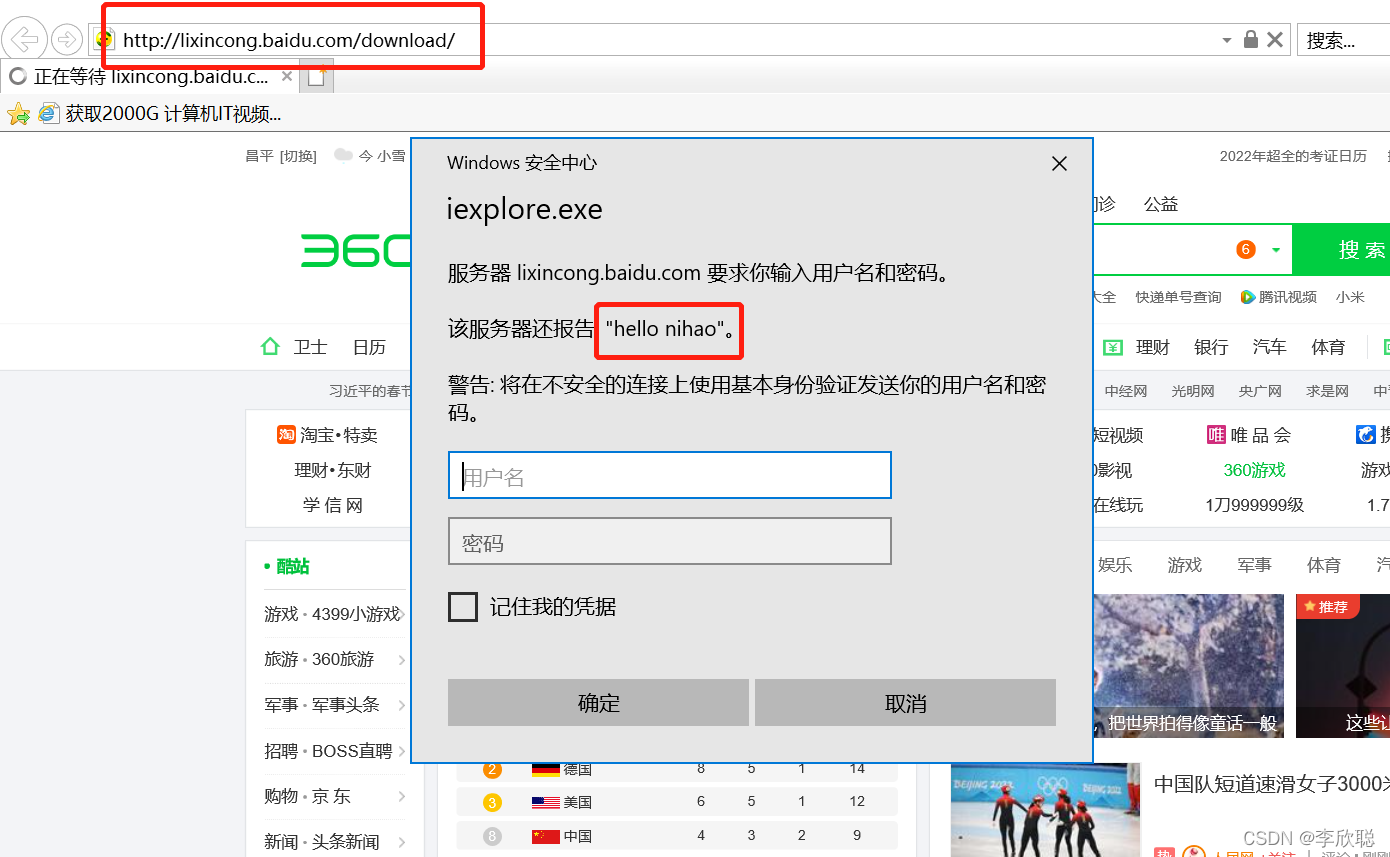Expand the 游戏·4399小游戏 row chevron
The image size is (1390, 857).
coord(401,614)
